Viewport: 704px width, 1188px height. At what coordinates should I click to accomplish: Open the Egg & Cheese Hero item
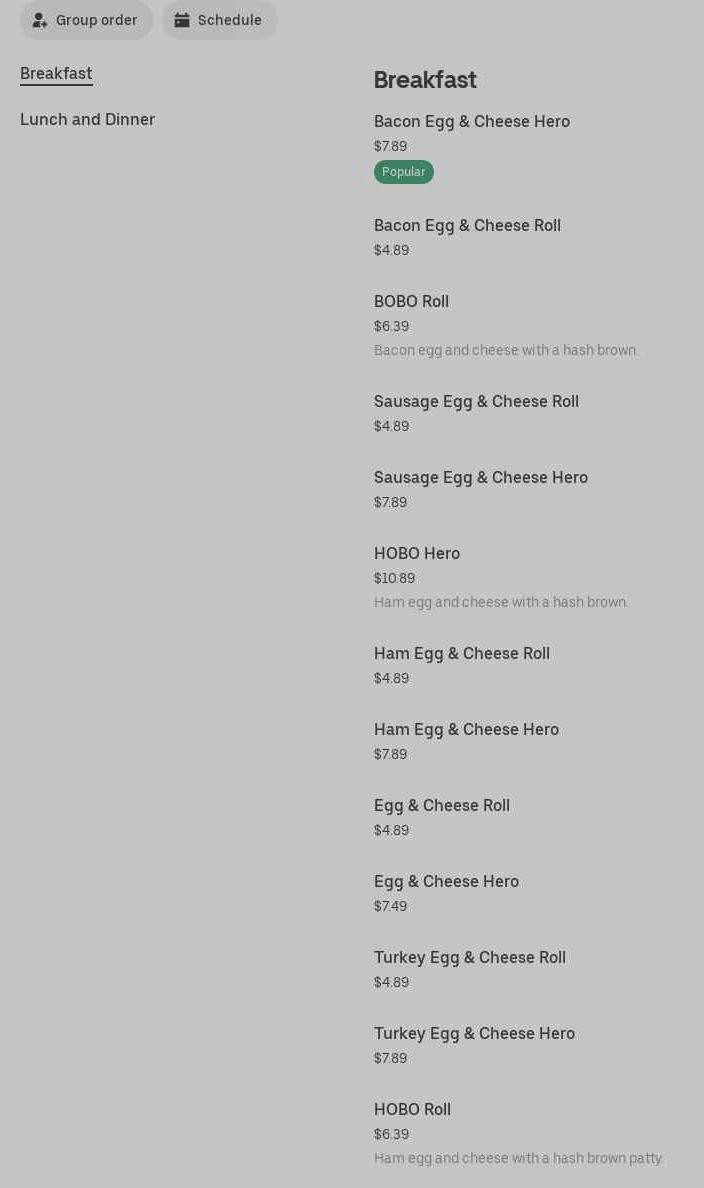tap(446, 882)
